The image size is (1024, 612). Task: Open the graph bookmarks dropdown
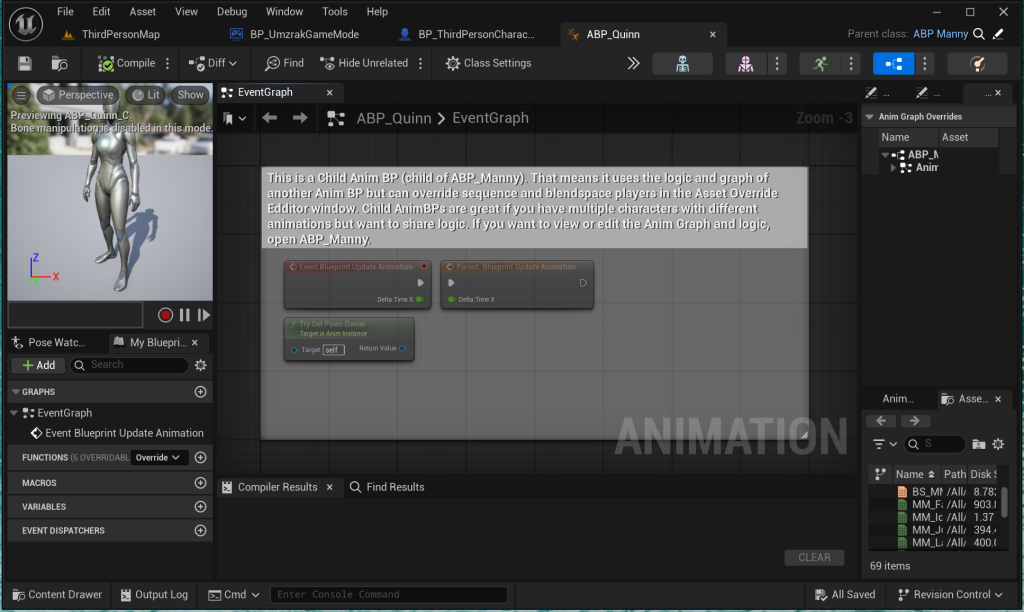[x=234, y=118]
